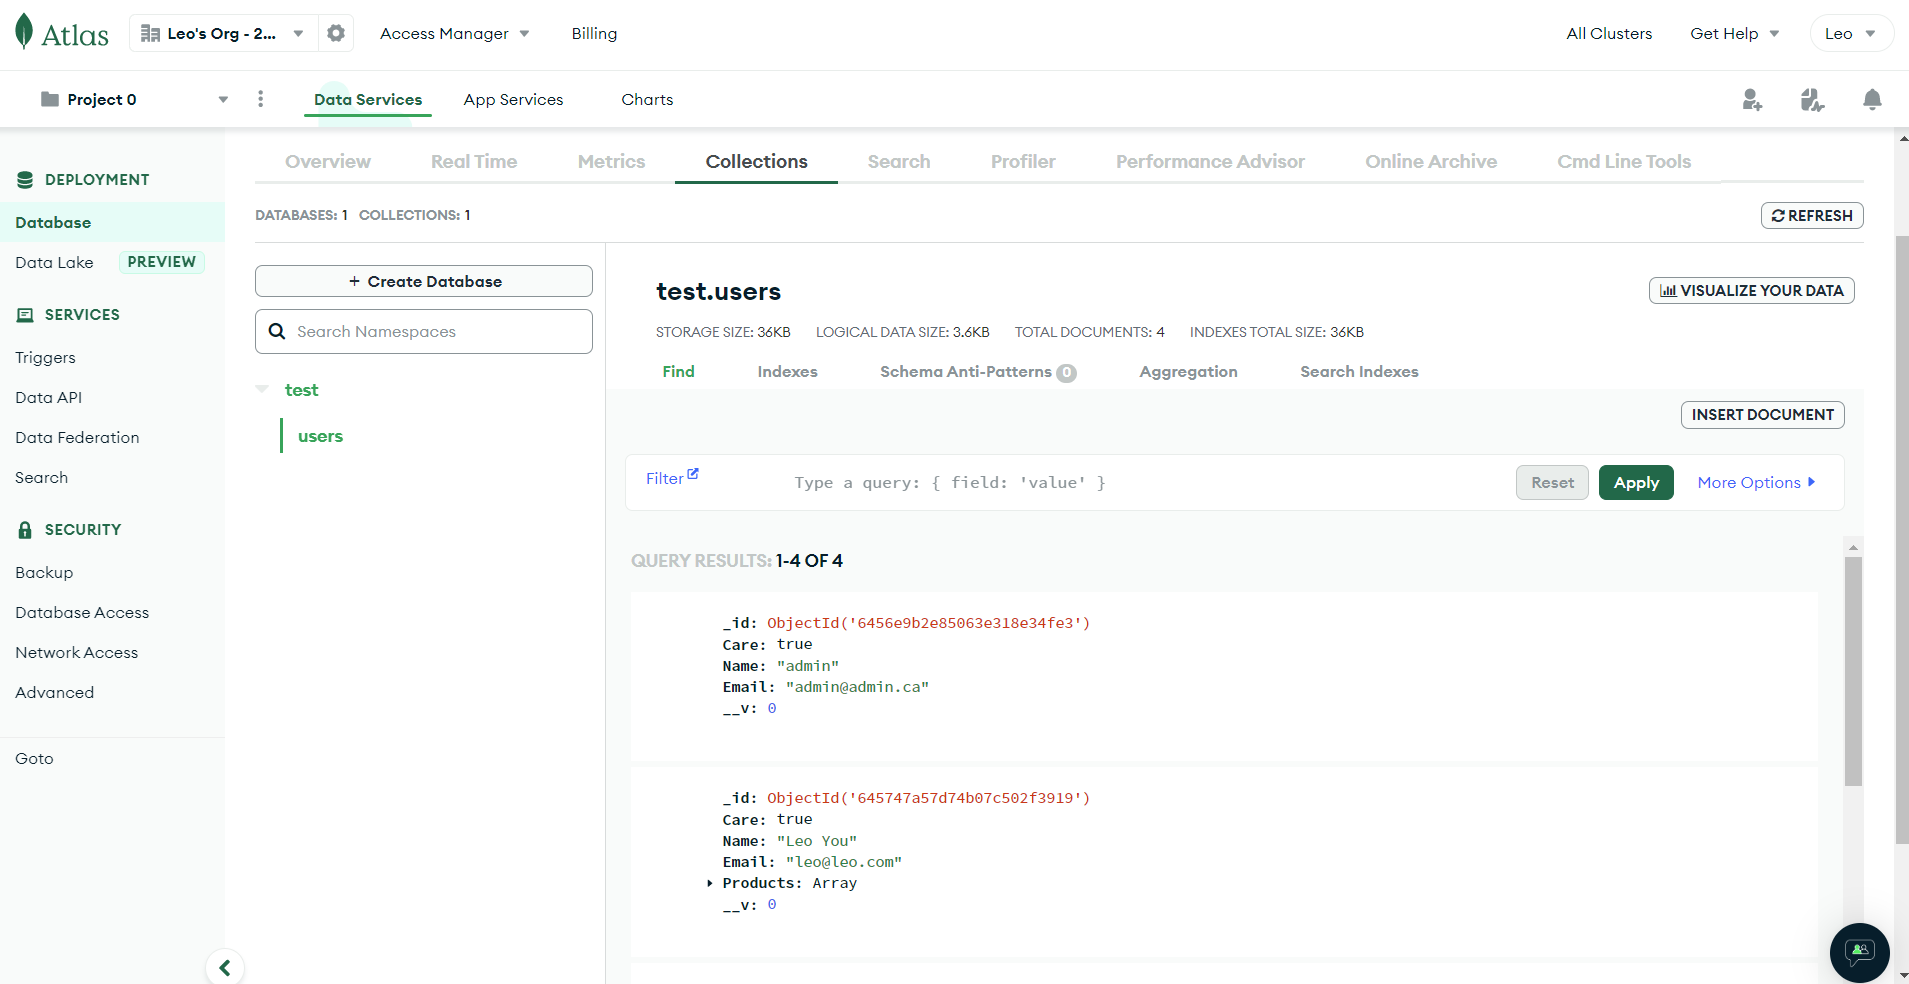Click the Filter external link icon

[x=693, y=474]
